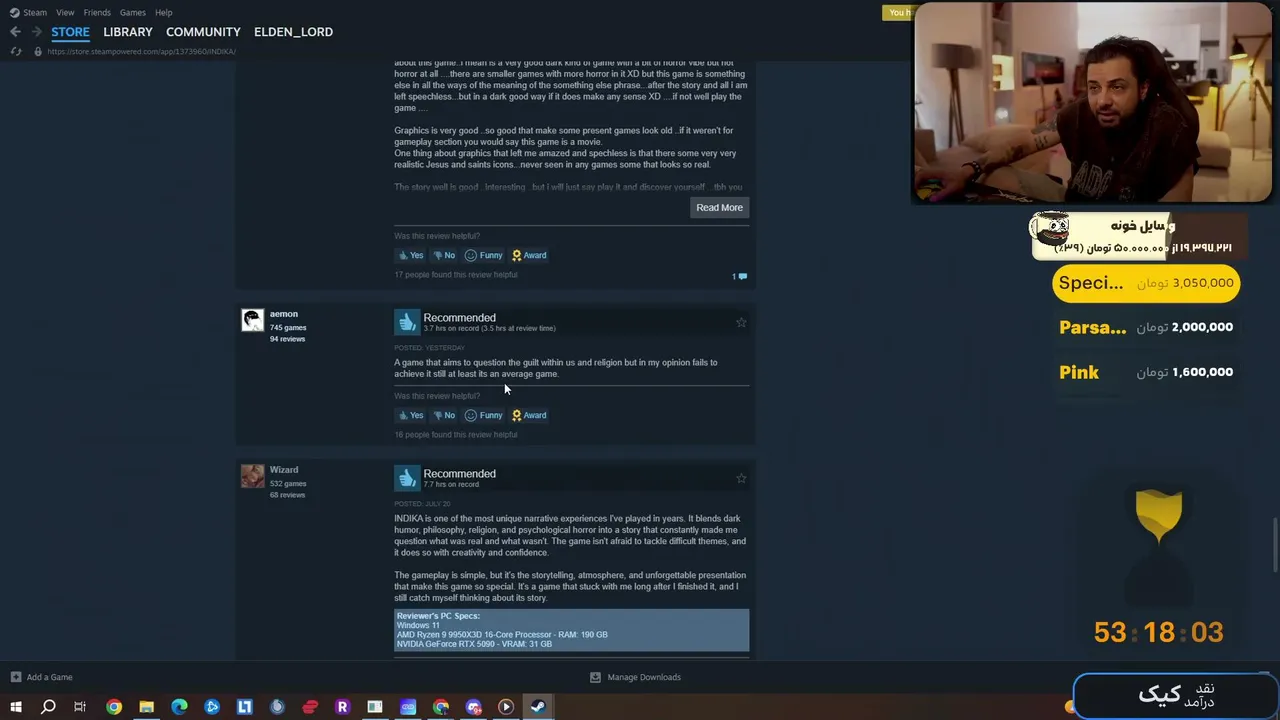Click "7.7 hrs on record" on Wizard's review
The width and height of the screenshot is (1280, 720).
click(451, 485)
